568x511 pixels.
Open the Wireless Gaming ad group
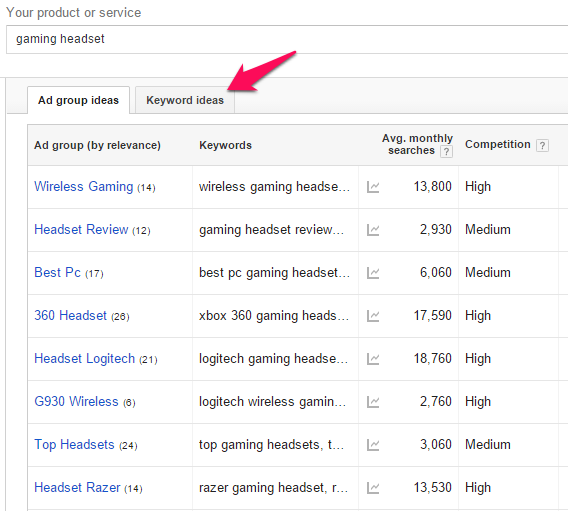pyautogui.click(x=84, y=187)
